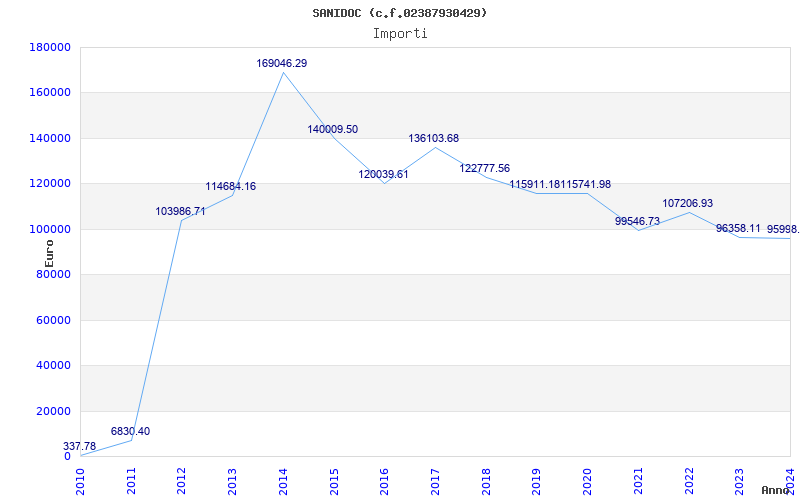Click the data label 115911.18
This screenshot has height=500, width=800.
[x=535, y=185]
